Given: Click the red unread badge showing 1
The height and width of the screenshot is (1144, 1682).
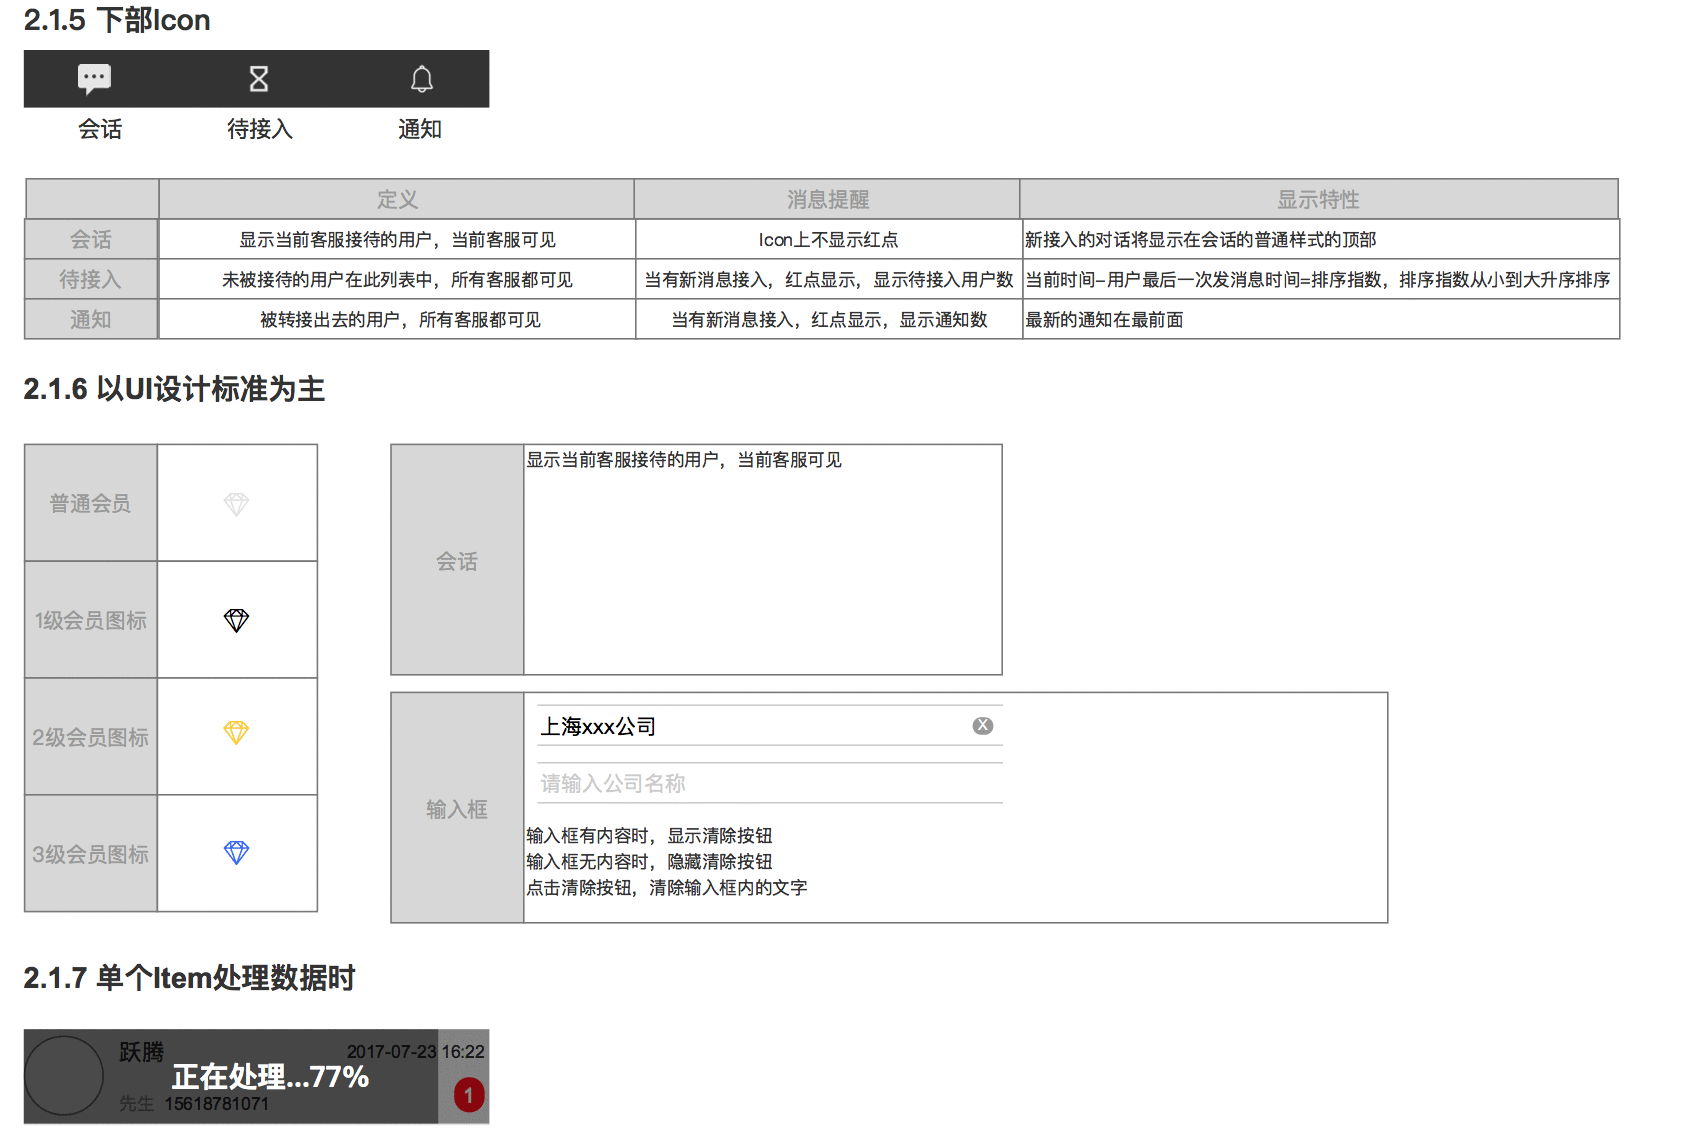Looking at the screenshot, I should point(469,1095).
